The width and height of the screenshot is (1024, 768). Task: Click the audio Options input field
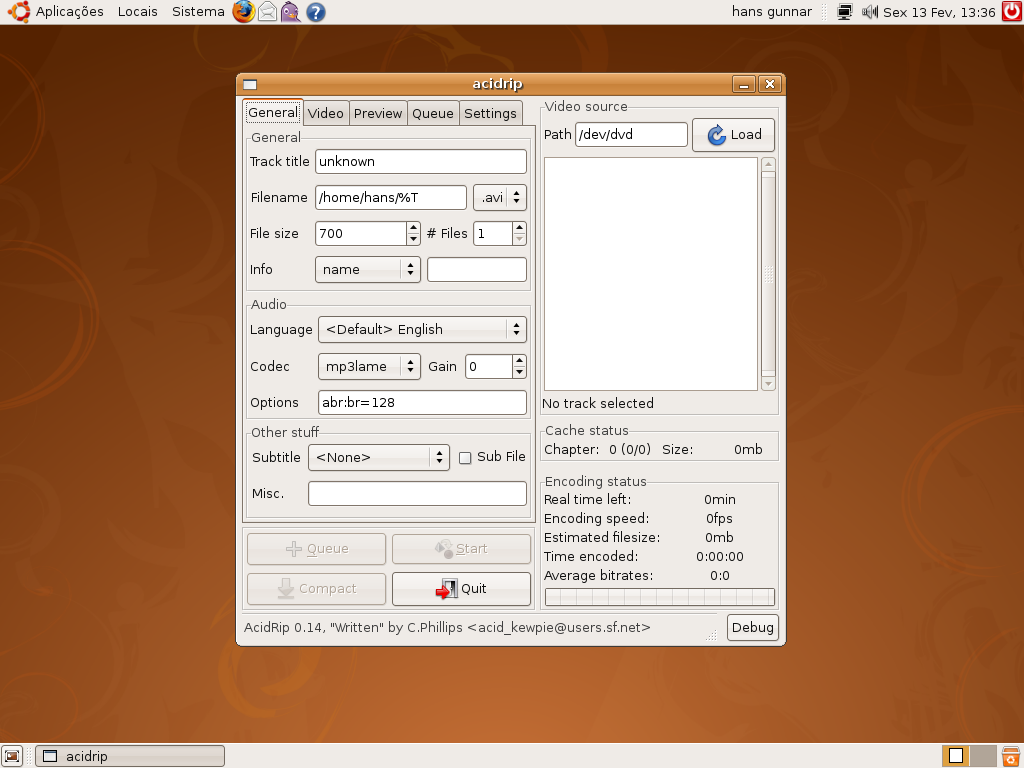coord(422,402)
